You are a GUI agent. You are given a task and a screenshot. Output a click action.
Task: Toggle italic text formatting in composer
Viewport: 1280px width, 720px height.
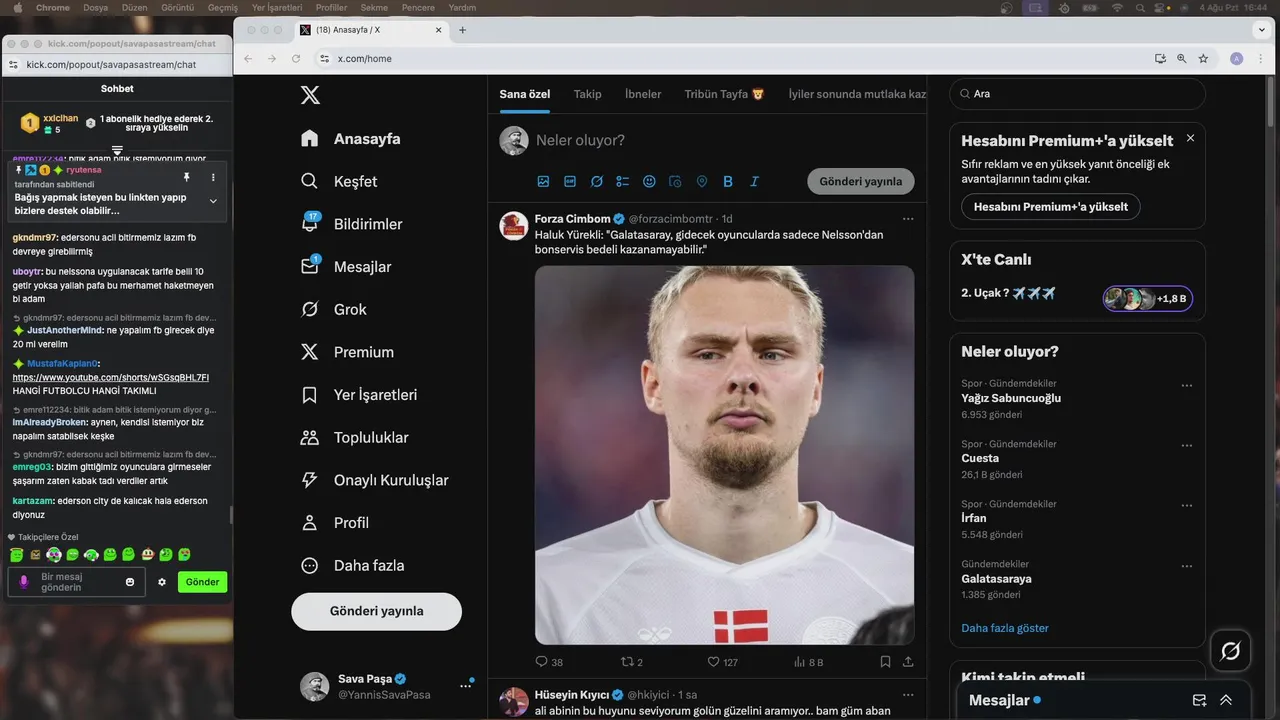tap(754, 181)
